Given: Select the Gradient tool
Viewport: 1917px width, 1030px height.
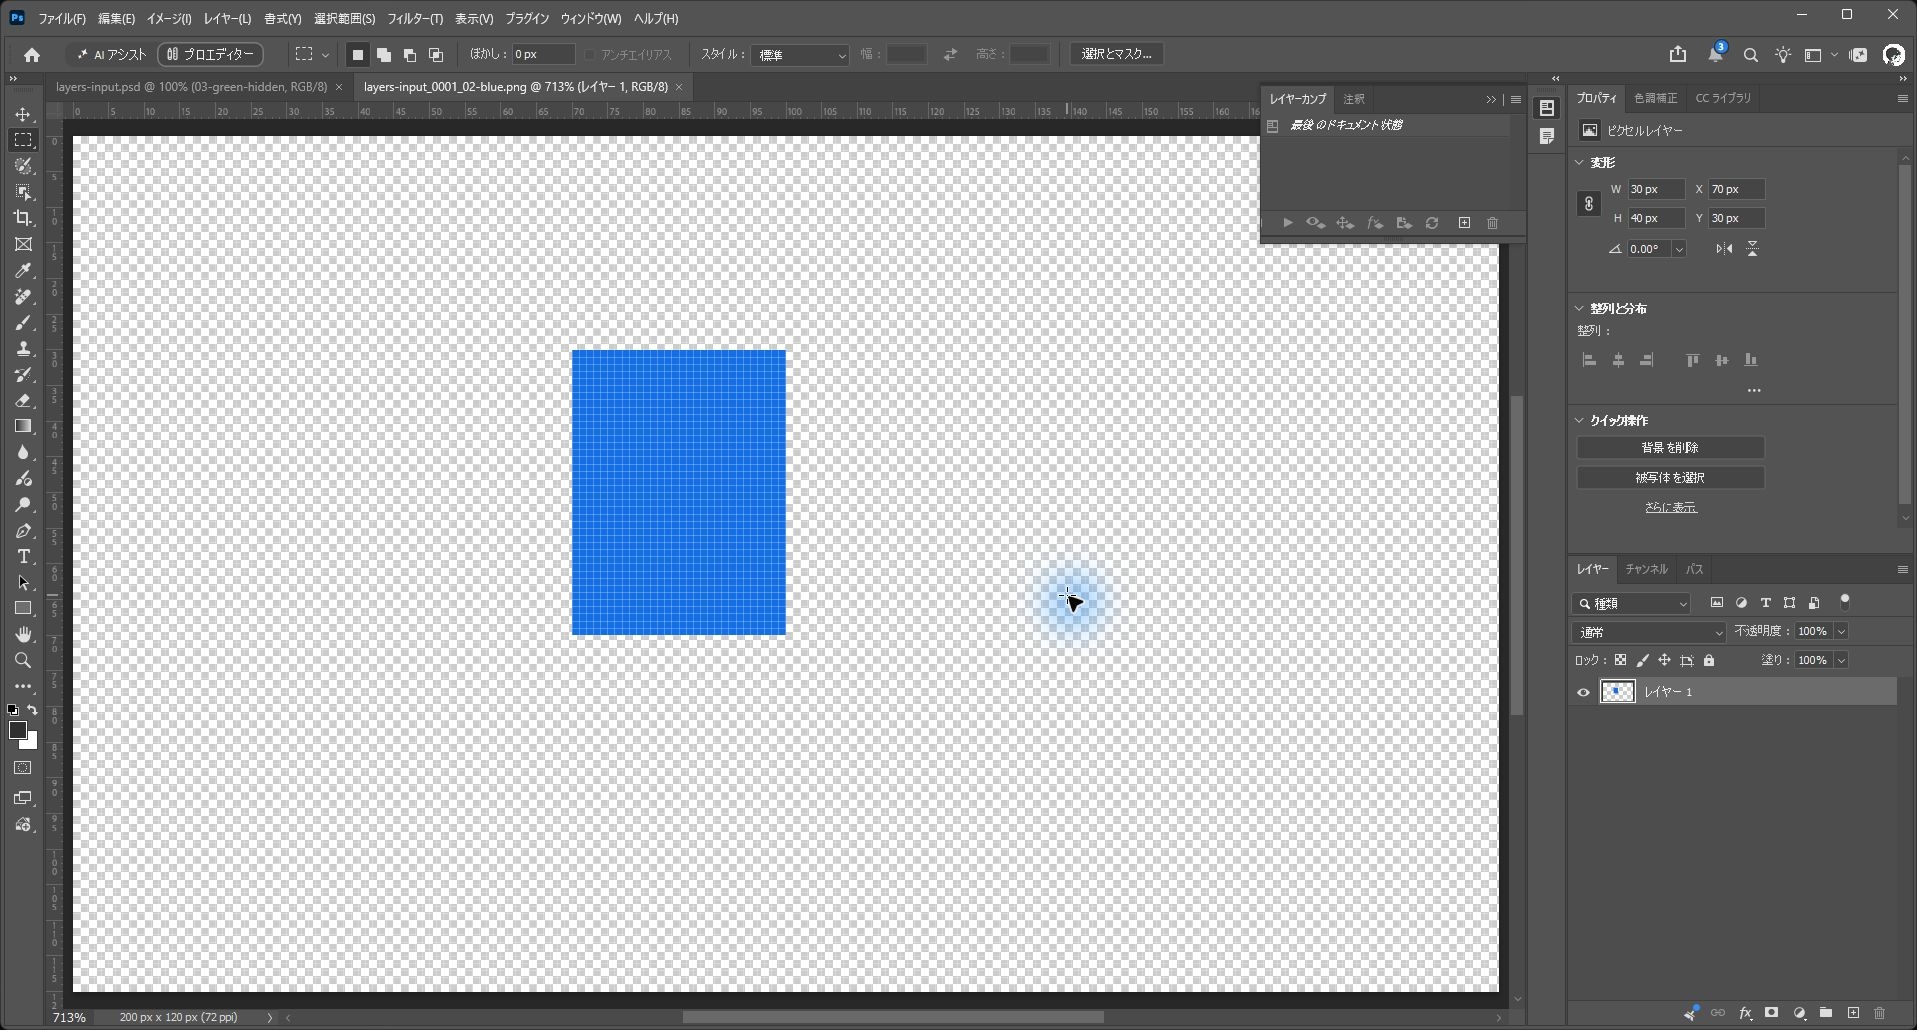Looking at the screenshot, I should coord(23,426).
